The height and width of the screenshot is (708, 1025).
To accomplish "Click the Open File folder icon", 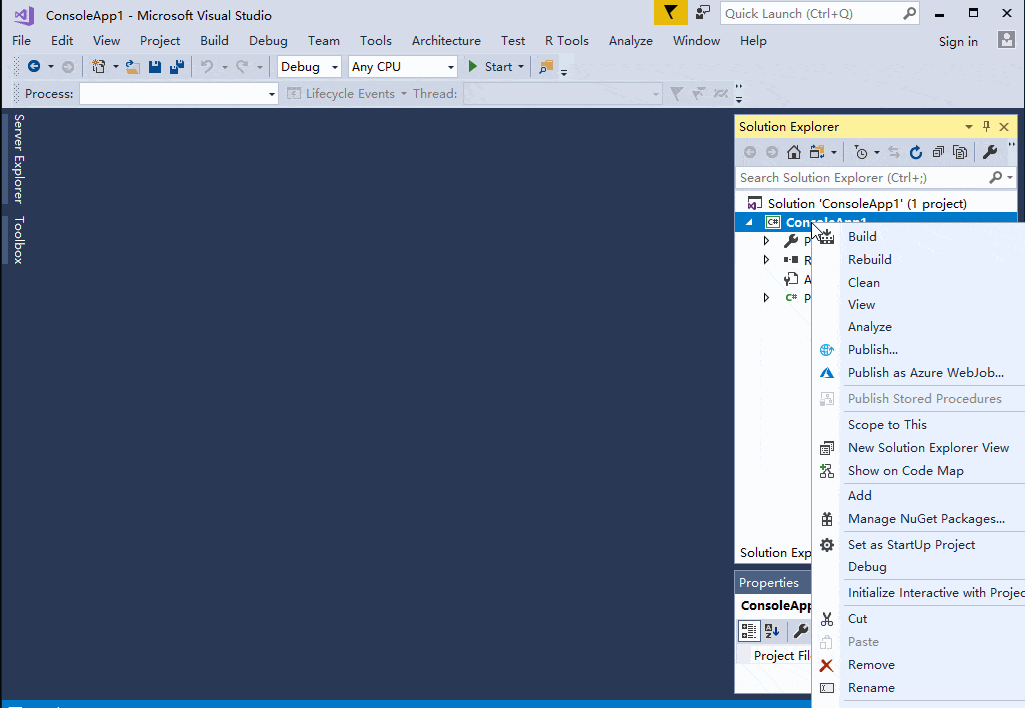I will coord(133,66).
